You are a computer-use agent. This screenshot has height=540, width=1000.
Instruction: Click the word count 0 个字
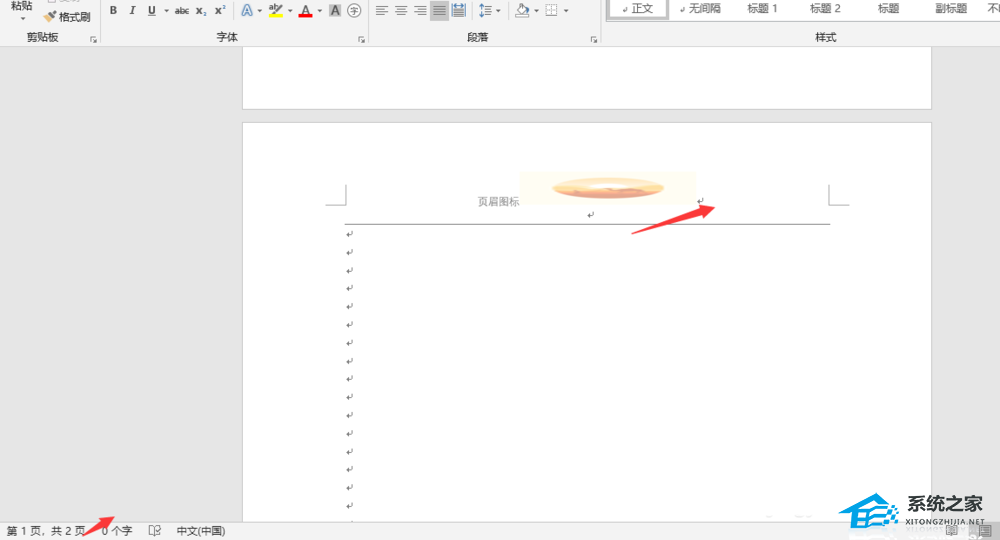pyautogui.click(x=117, y=530)
